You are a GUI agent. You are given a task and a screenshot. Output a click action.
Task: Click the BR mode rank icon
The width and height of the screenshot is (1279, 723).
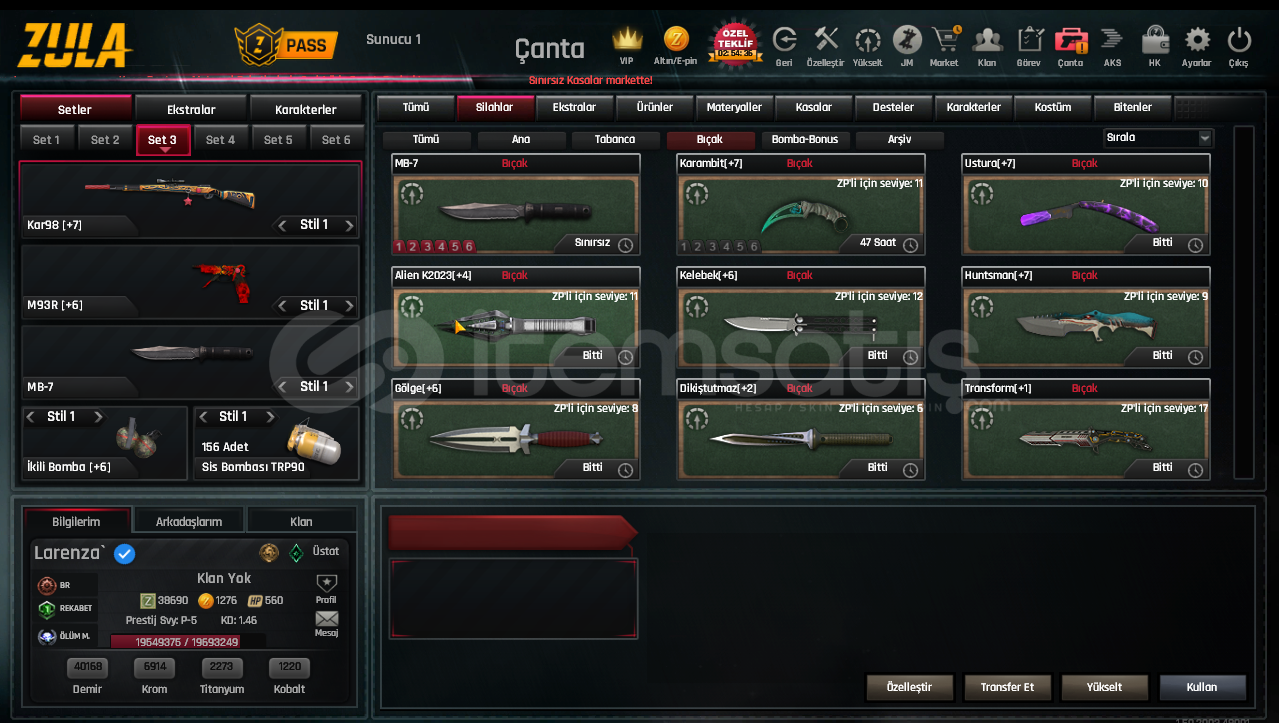tap(47, 585)
